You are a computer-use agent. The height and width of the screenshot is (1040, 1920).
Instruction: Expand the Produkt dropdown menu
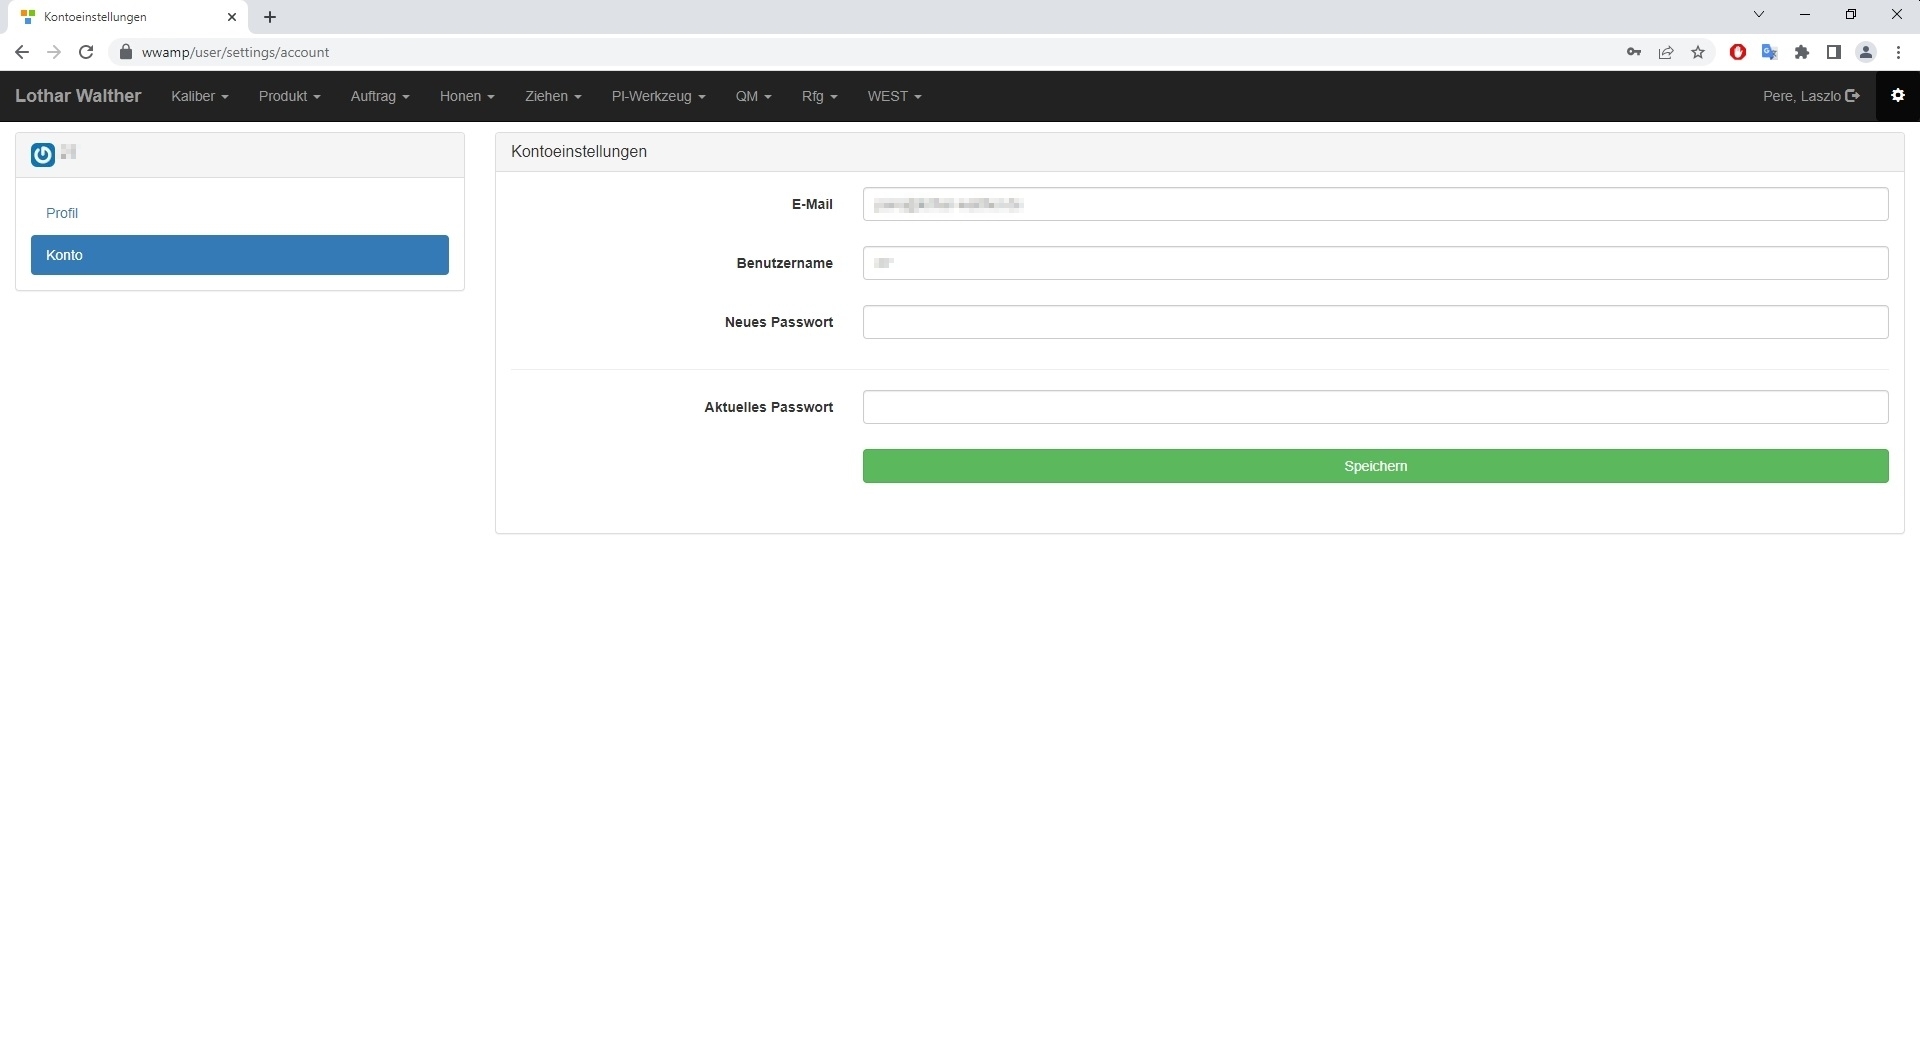290,96
